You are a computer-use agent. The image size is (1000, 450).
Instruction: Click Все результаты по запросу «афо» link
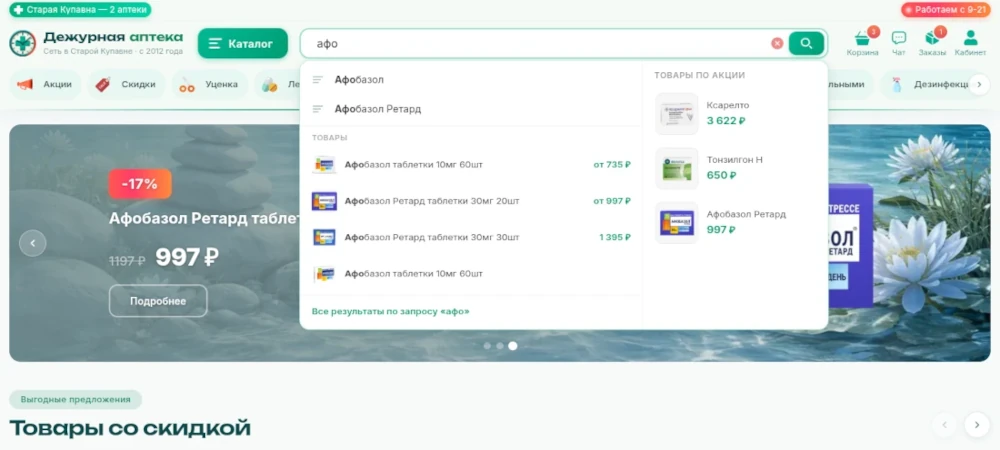(x=390, y=312)
